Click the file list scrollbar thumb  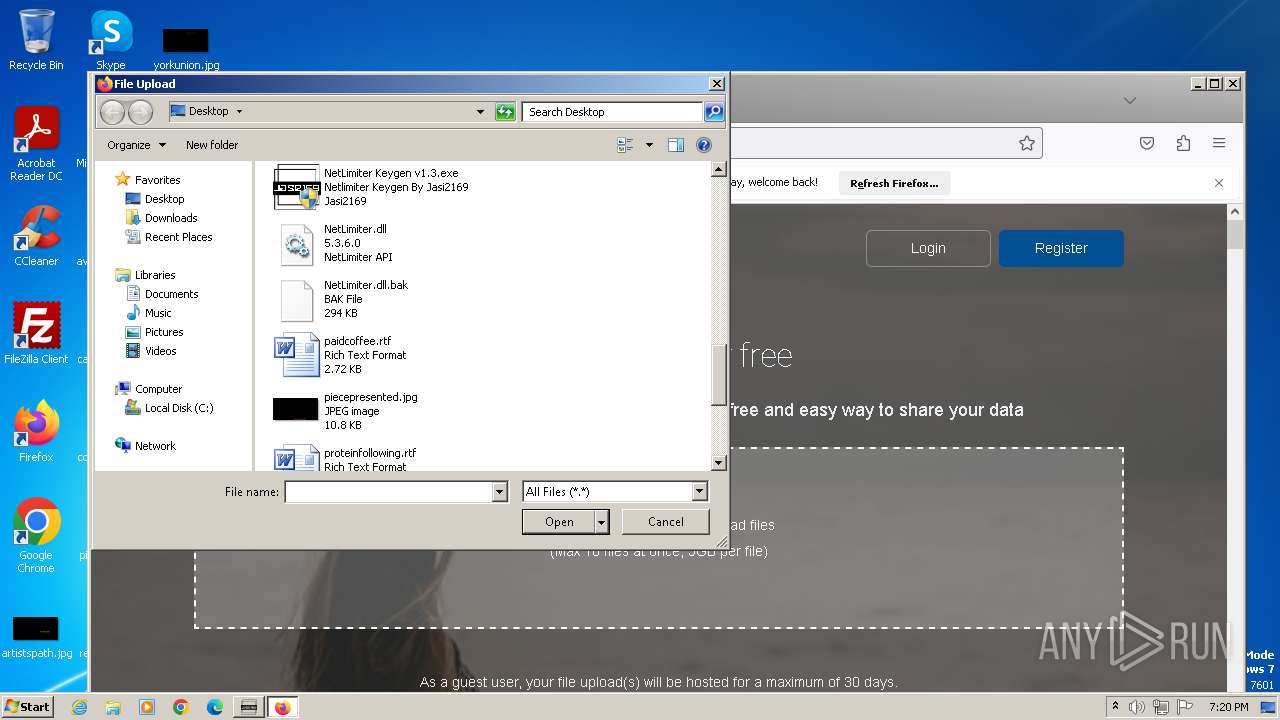point(718,376)
